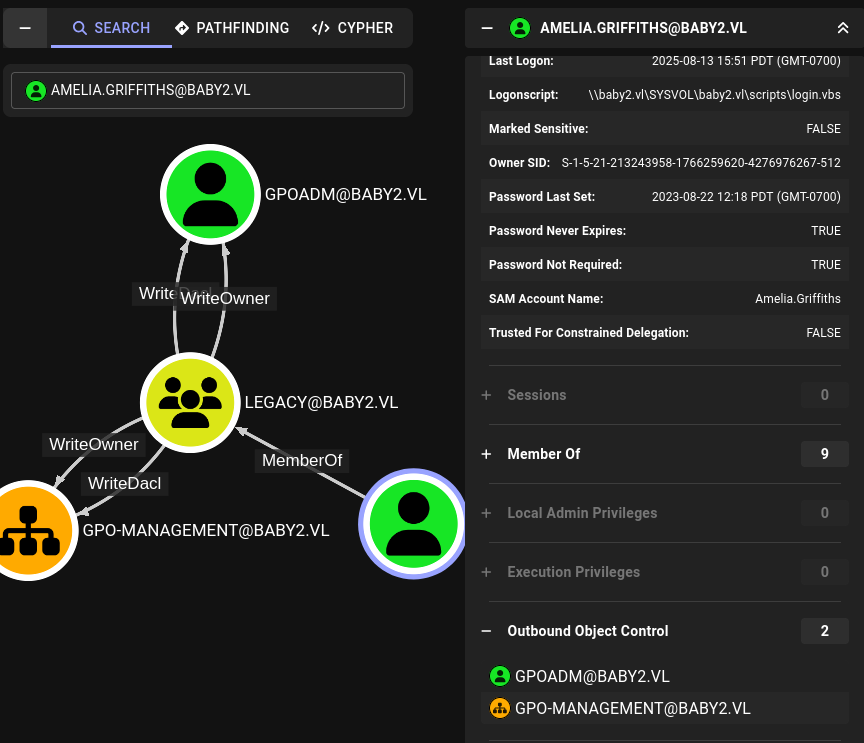Collapse the details panel using the header minus

click(487, 28)
